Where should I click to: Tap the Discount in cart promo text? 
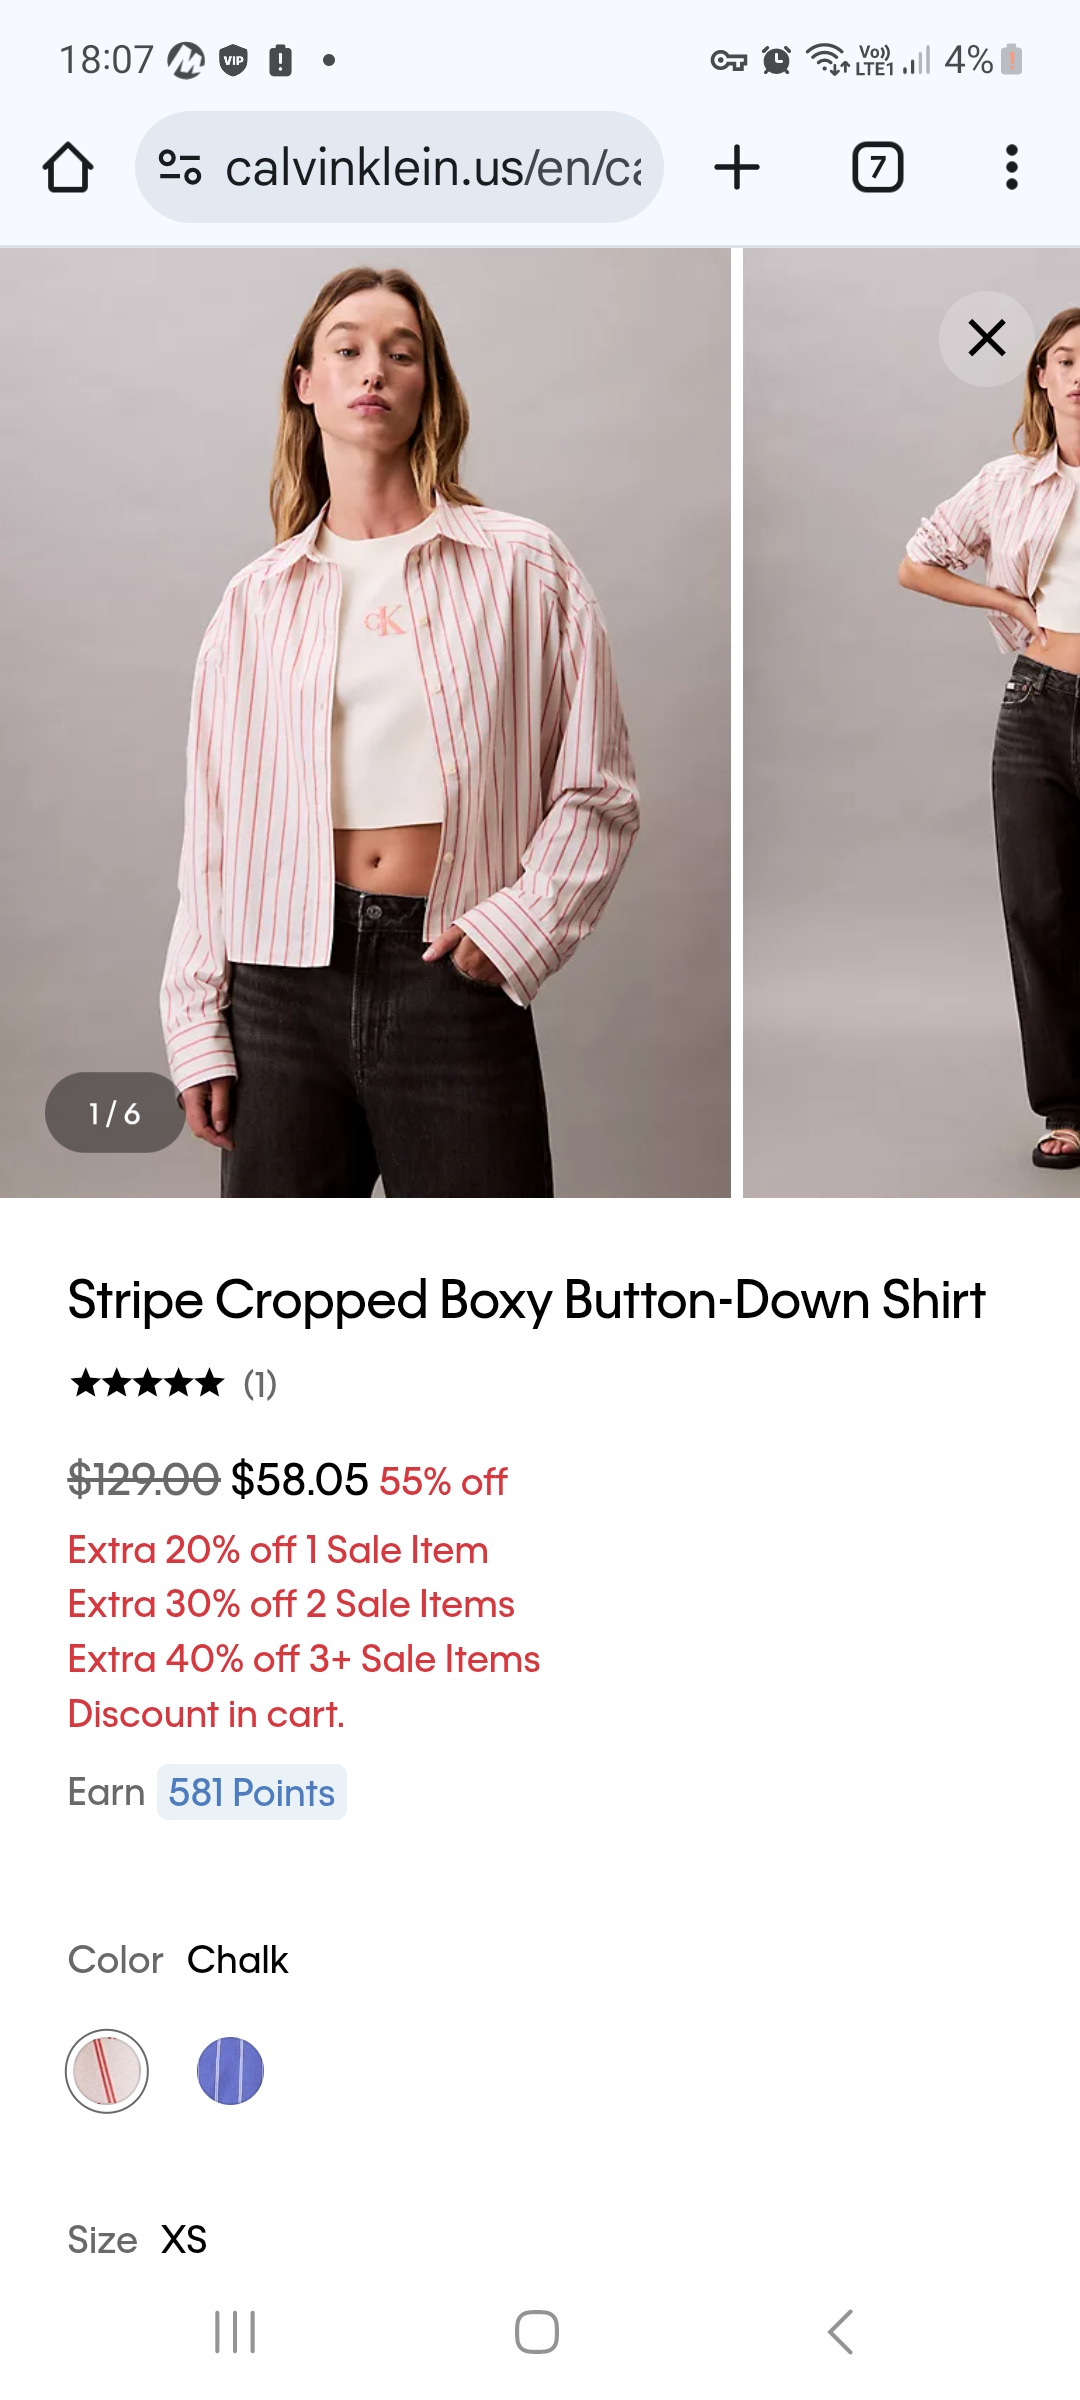coord(206,1714)
